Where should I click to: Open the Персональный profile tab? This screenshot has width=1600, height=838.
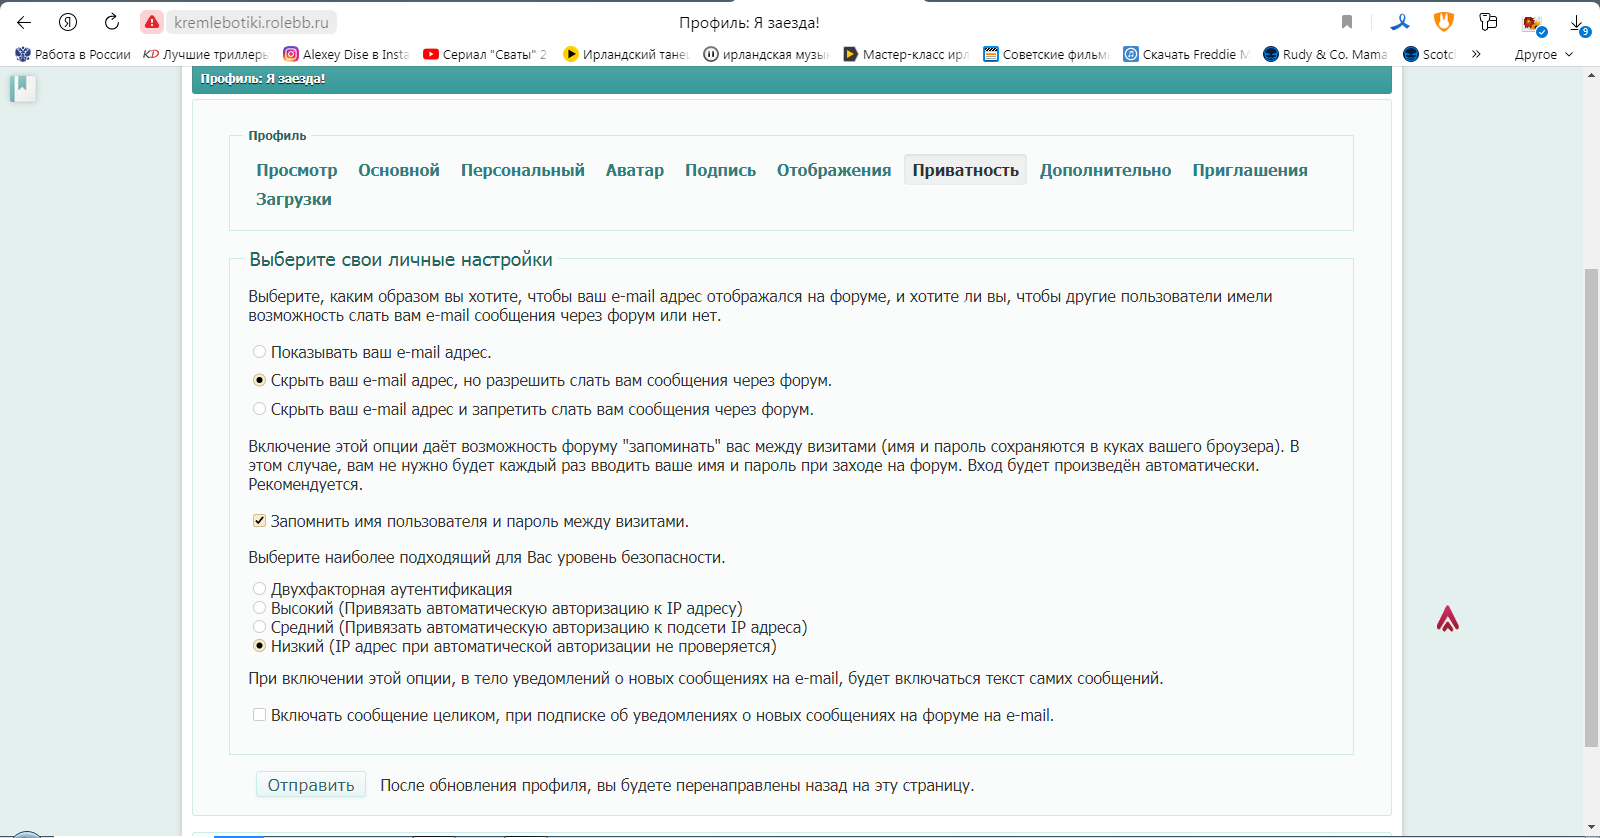pos(522,170)
